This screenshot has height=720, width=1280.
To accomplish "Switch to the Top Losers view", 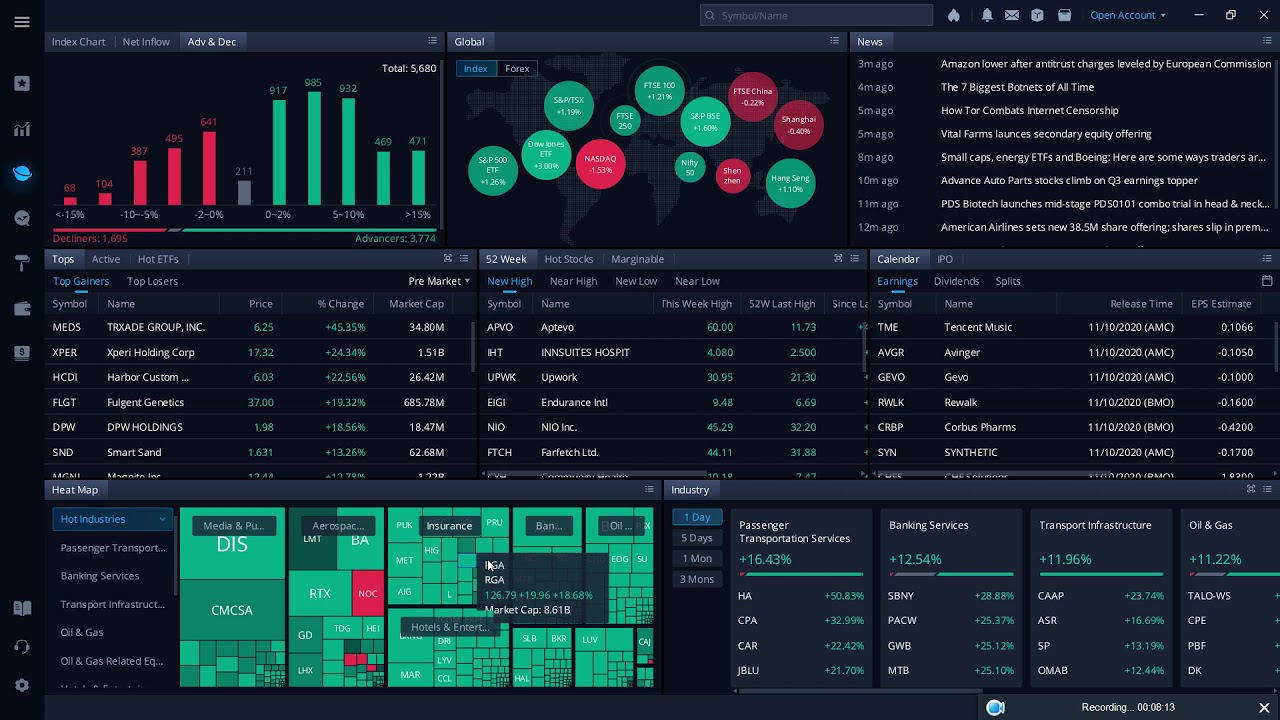I will click(152, 281).
